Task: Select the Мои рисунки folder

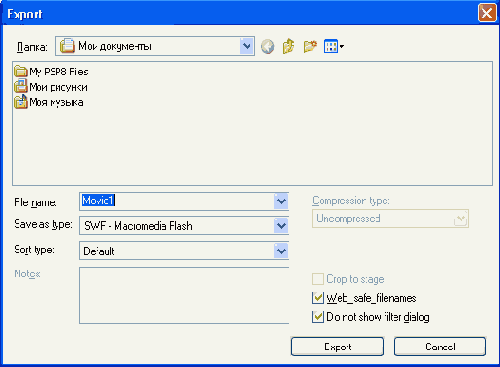Action: 51,87
